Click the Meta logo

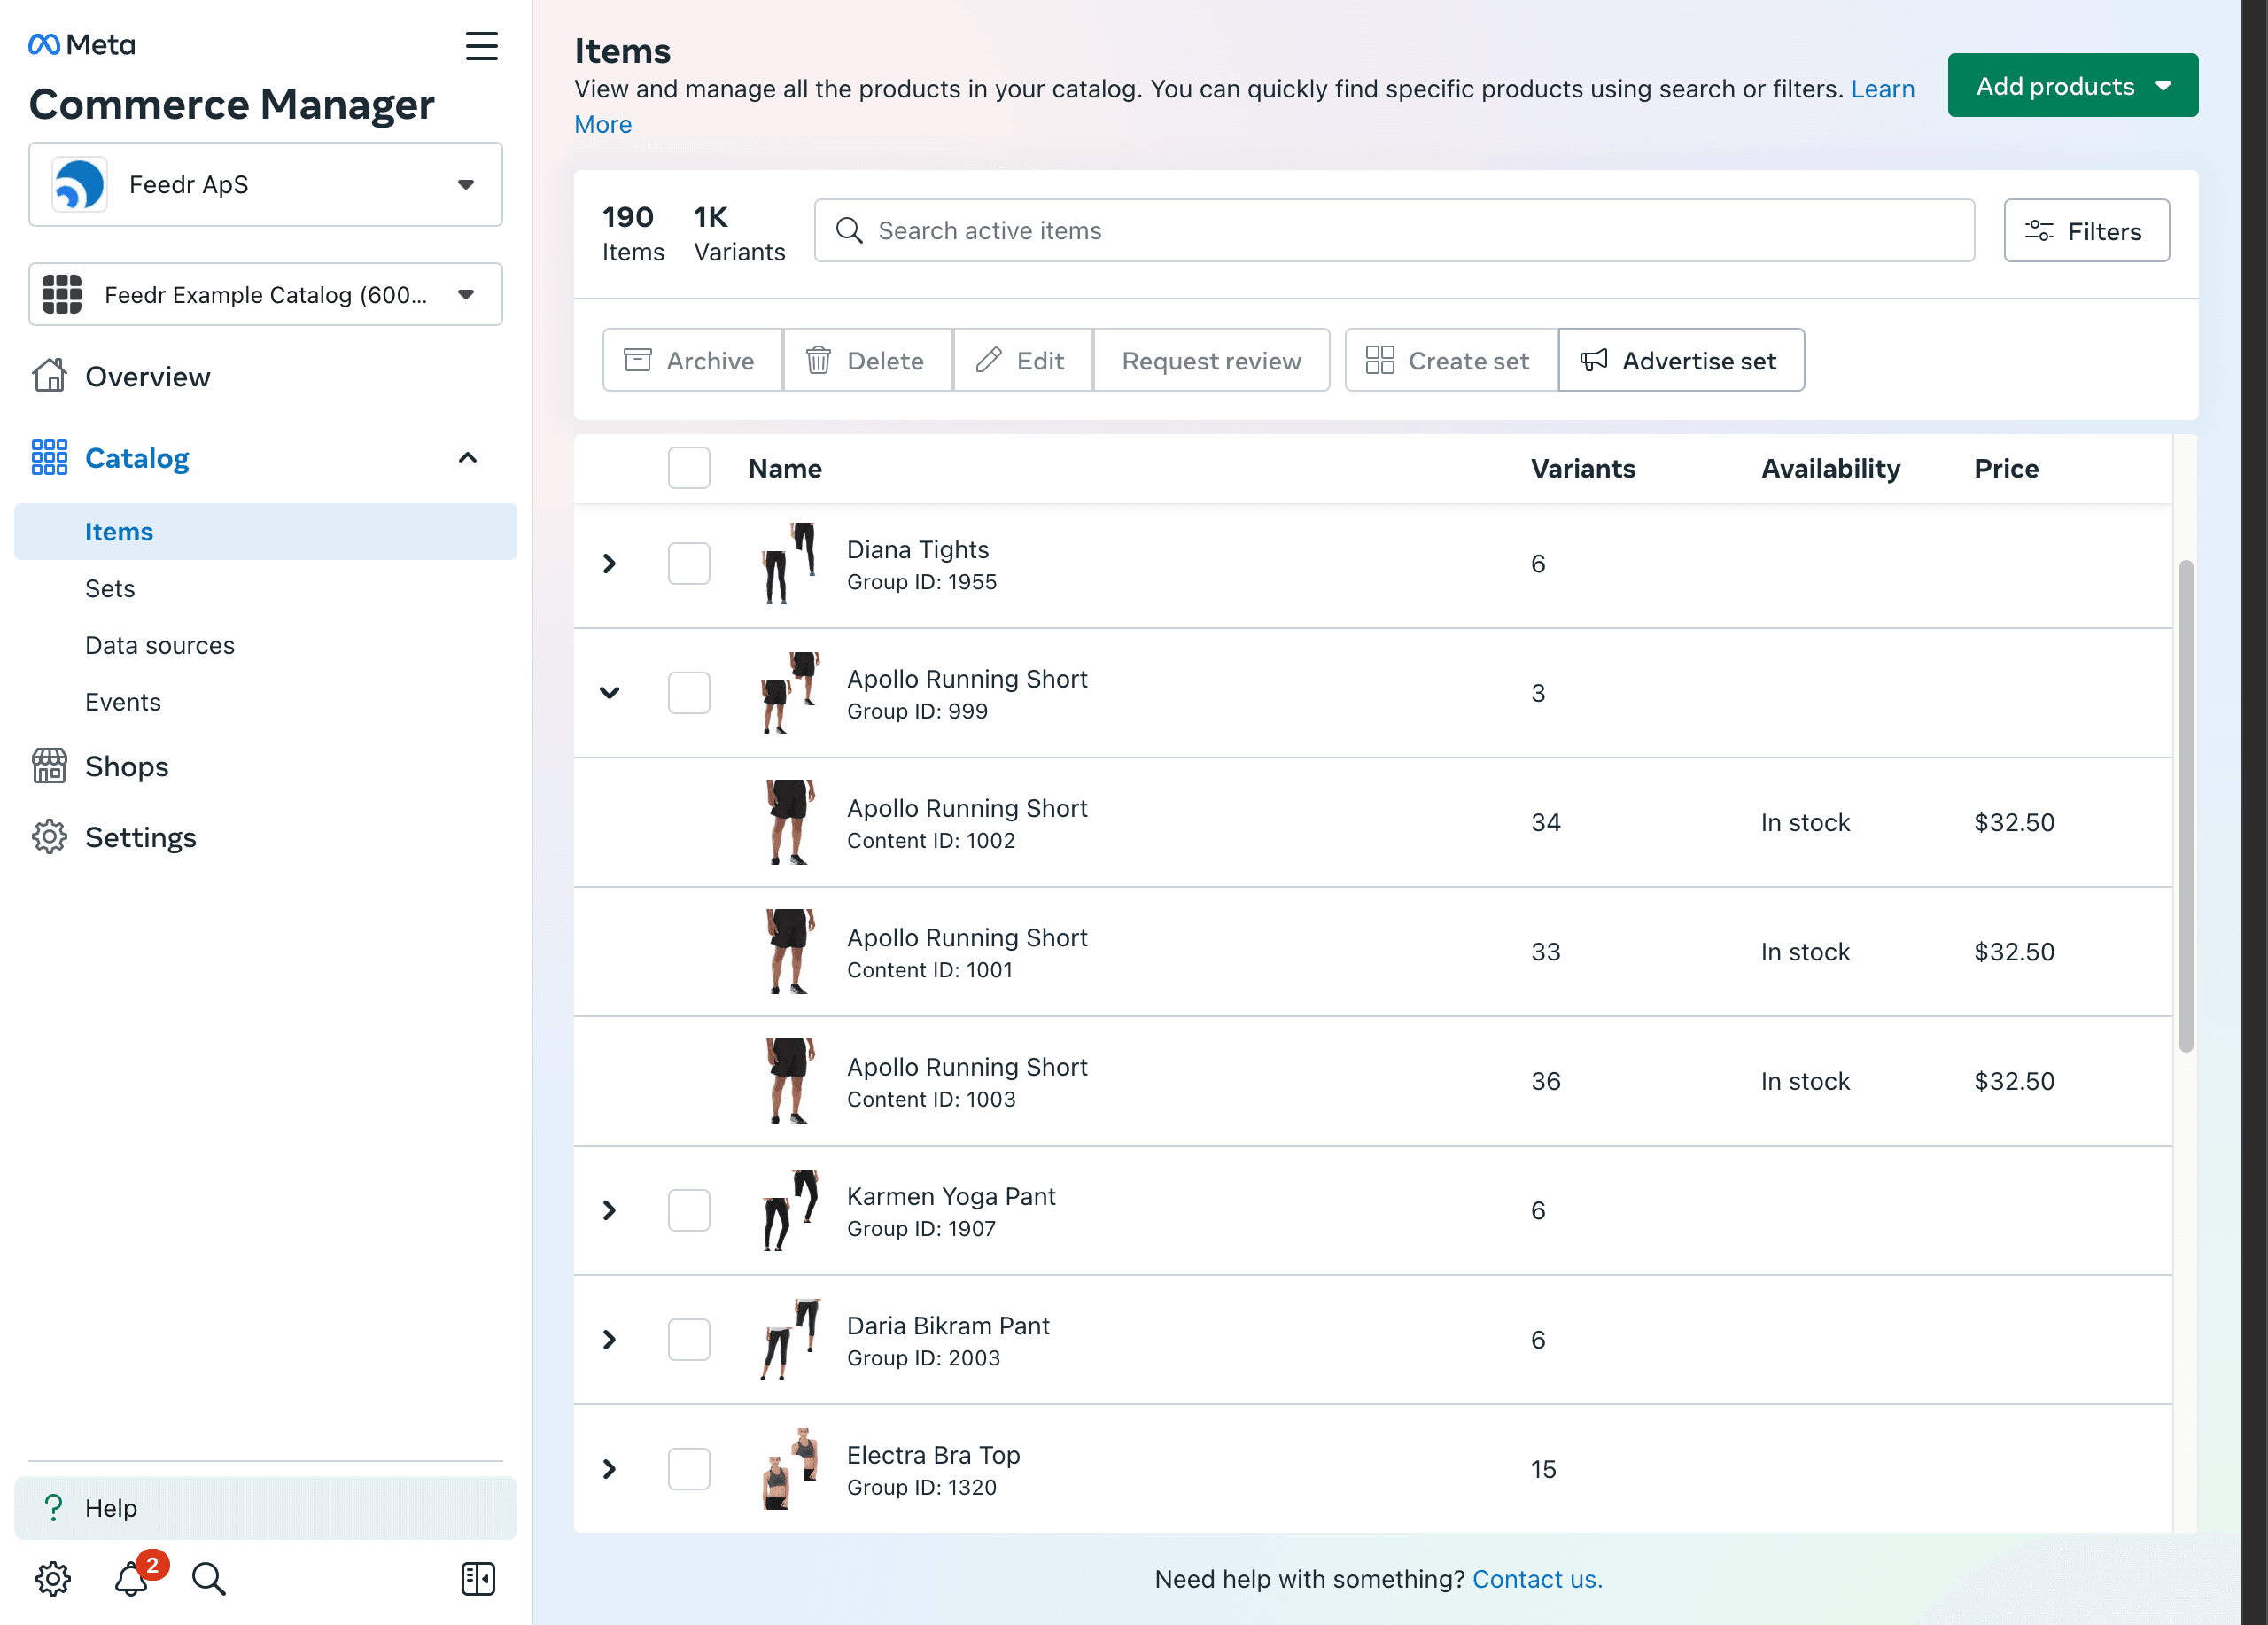point(82,44)
